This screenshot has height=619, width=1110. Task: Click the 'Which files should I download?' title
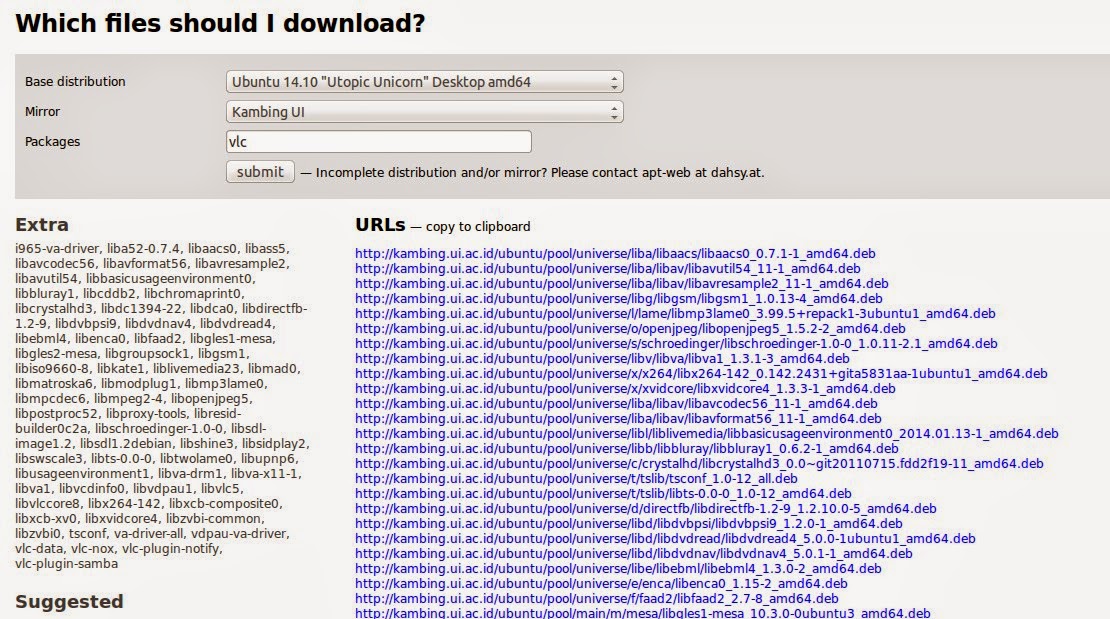(220, 23)
